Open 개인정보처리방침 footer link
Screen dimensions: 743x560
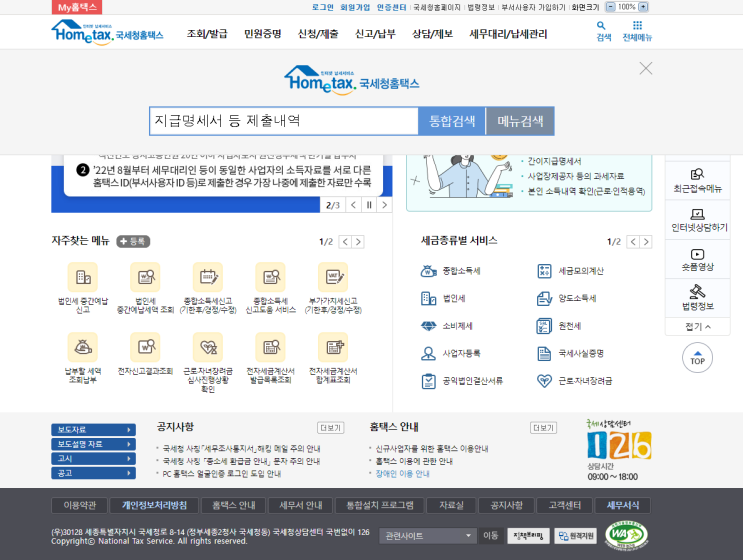click(x=154, y=506)
